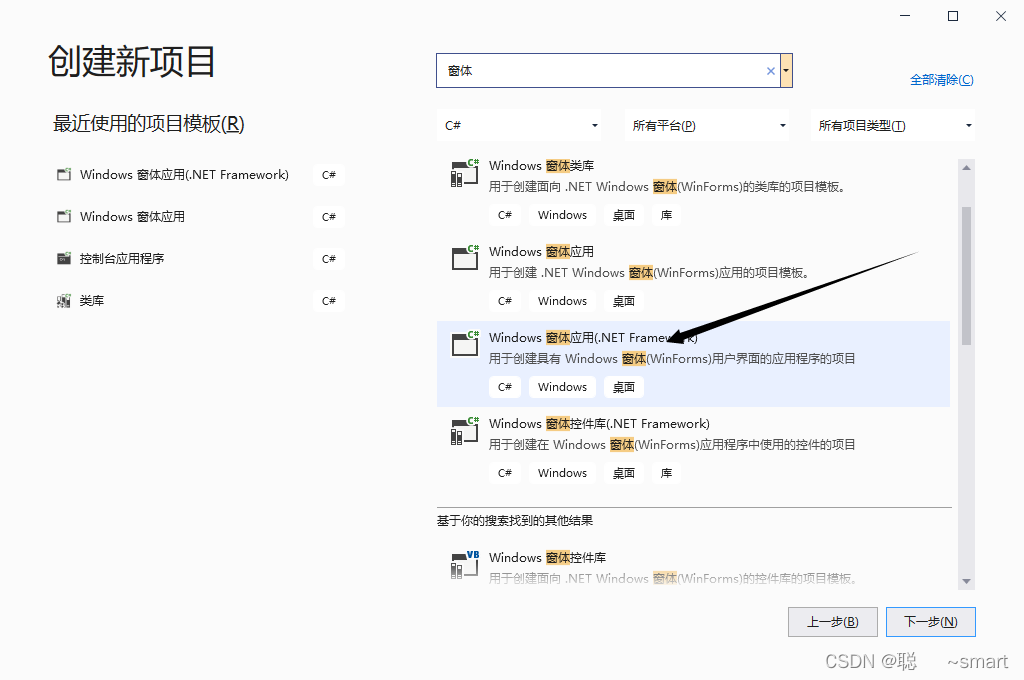
Task: Click C# tag under Windows 窗体应用(.NET Framework)
Action: click(x=505, y=387)
